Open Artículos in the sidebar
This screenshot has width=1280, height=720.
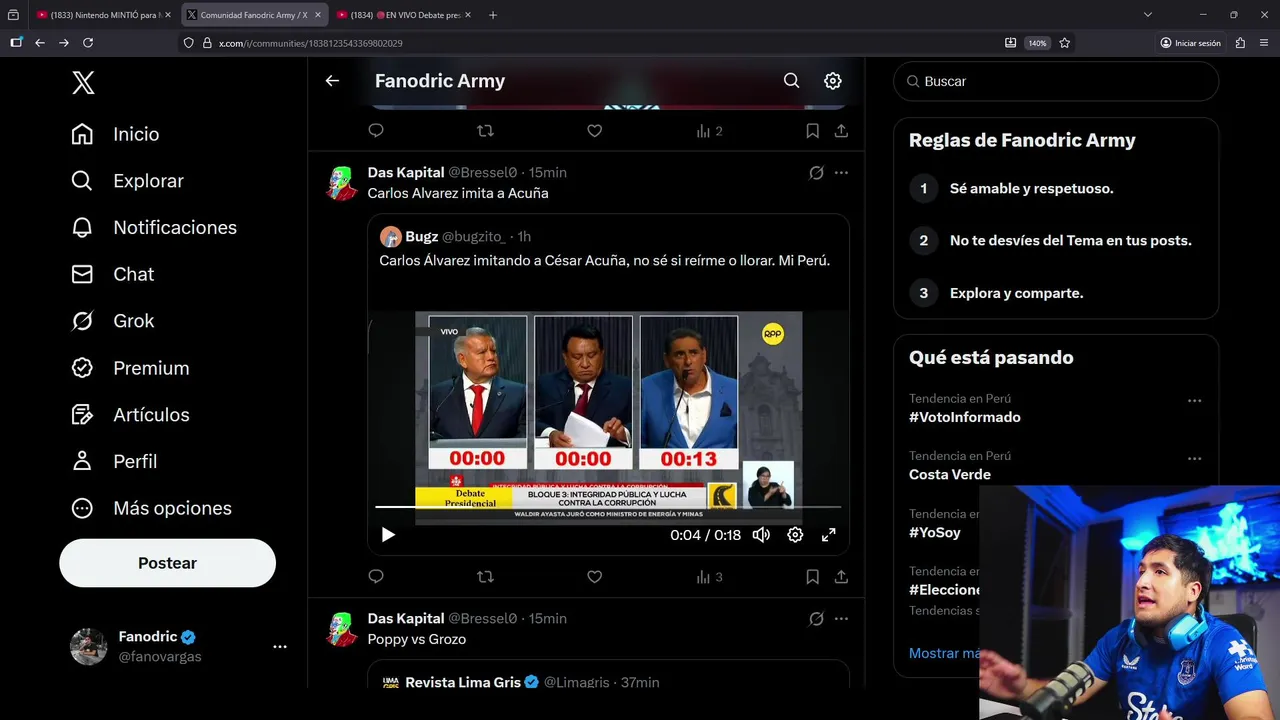click(x=130, y=415)
